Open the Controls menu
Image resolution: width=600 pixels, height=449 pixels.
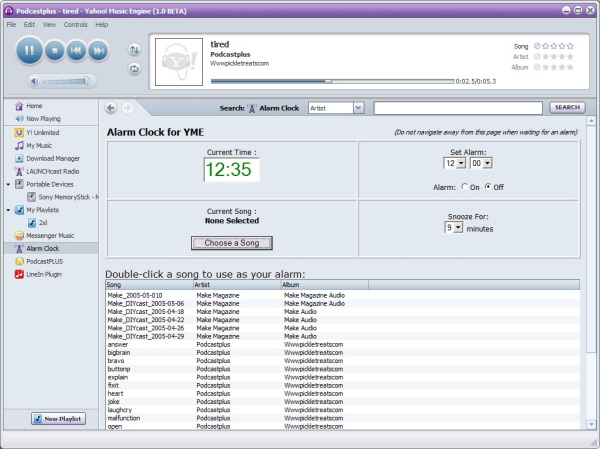(75, 24)
